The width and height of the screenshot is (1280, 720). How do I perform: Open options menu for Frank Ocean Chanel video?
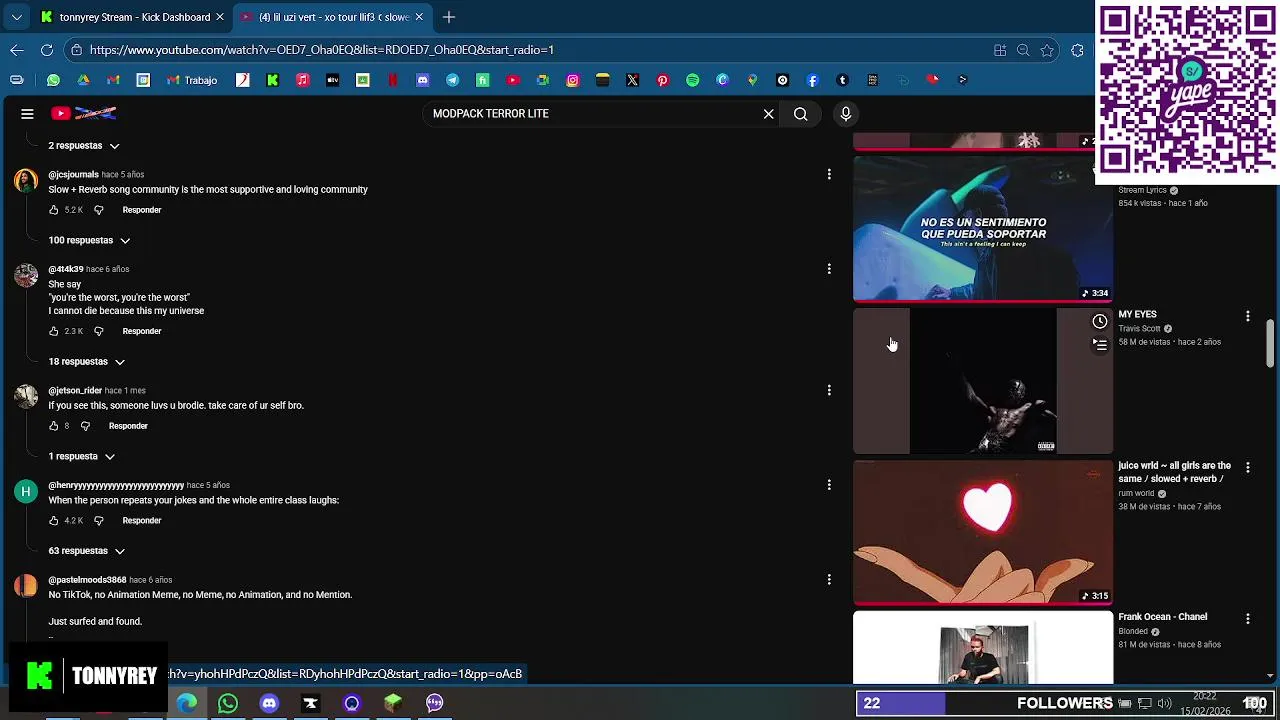(x=1247, y=619)
